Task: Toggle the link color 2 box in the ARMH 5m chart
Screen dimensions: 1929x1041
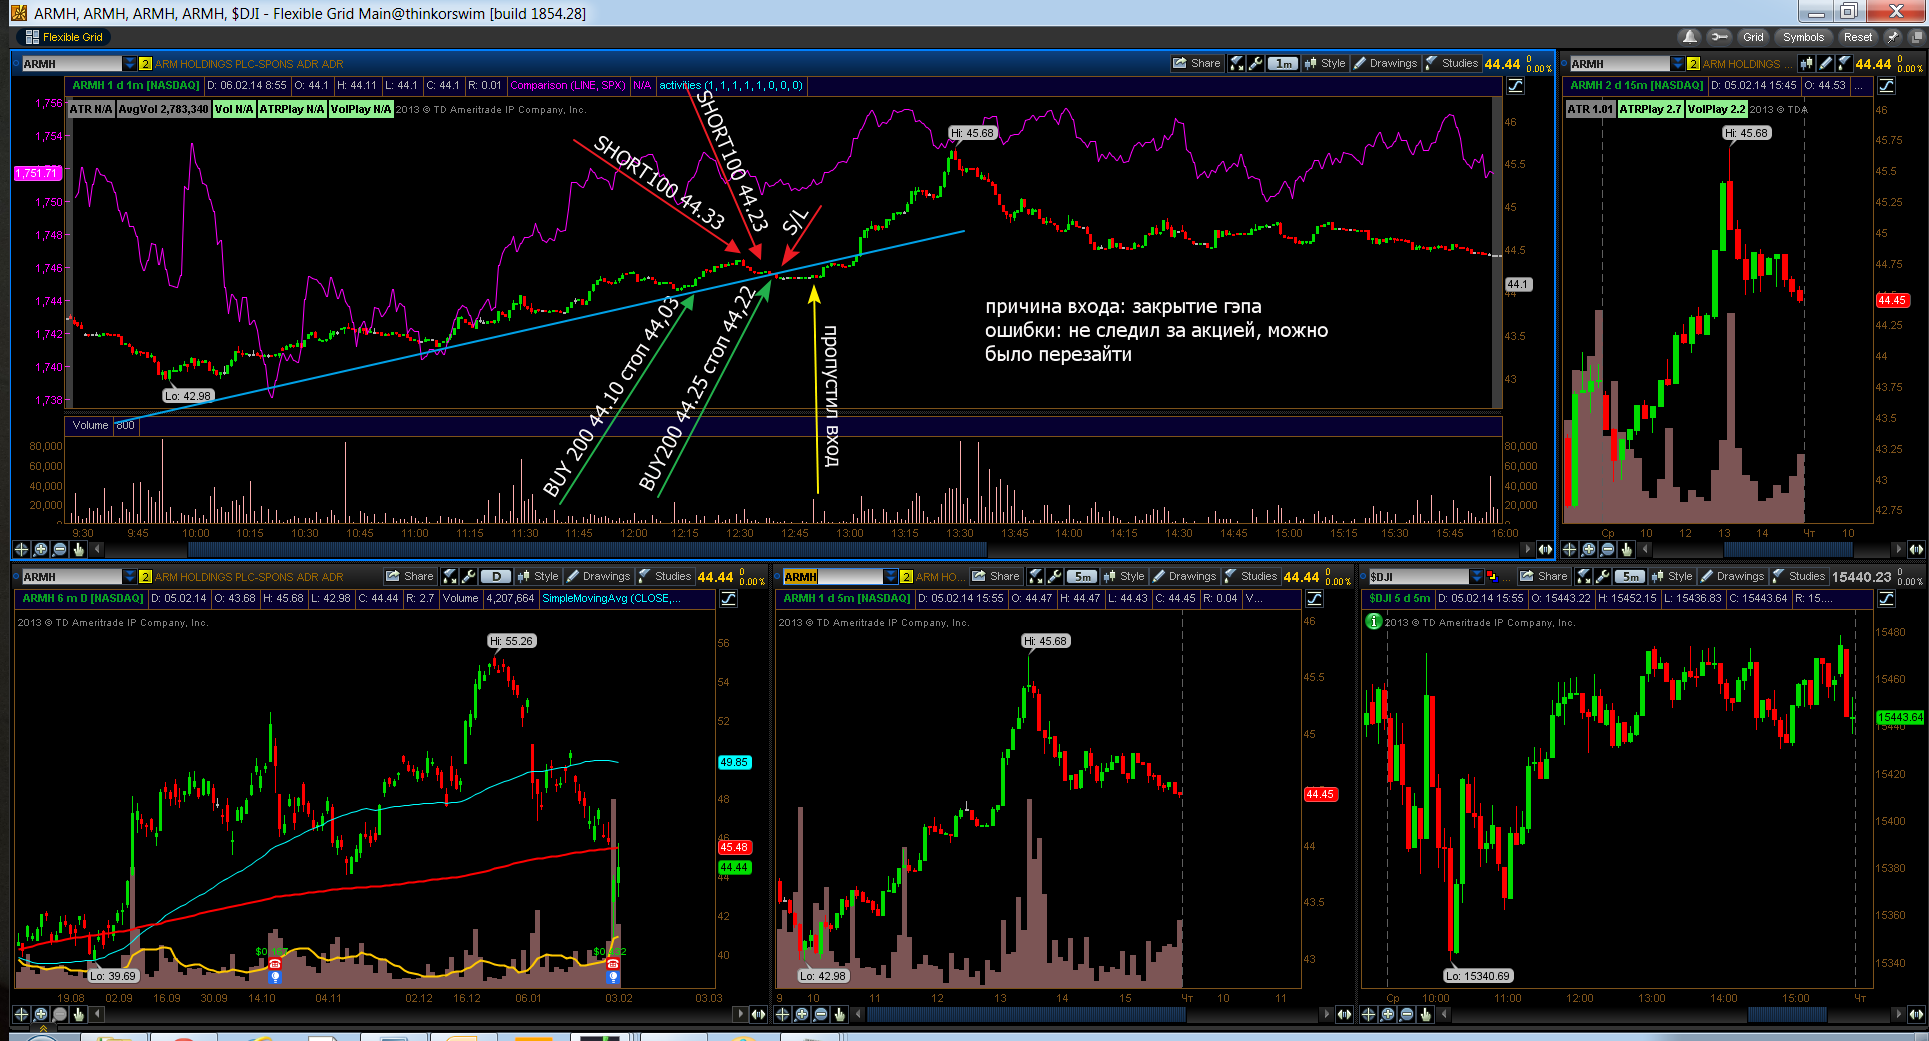Action: coord(906,577)
